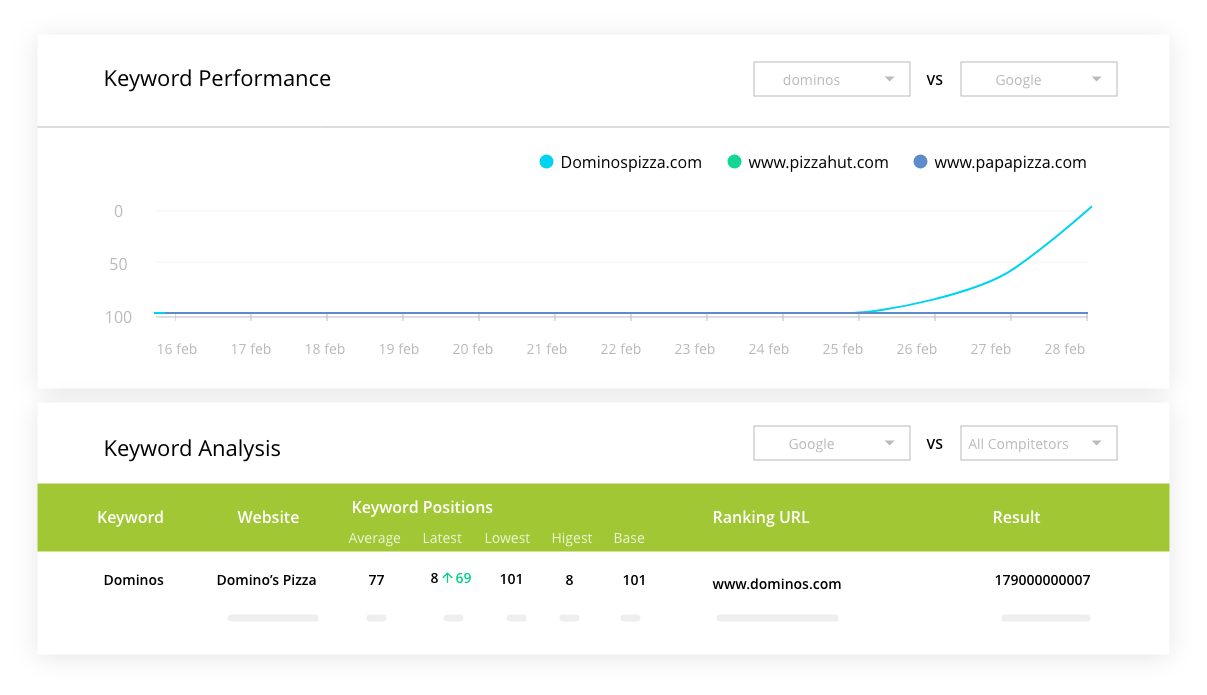Click the Keyword Performance title
This screenshot has height=695, width=1207.
pyautogui.click(x=217, y=79)
